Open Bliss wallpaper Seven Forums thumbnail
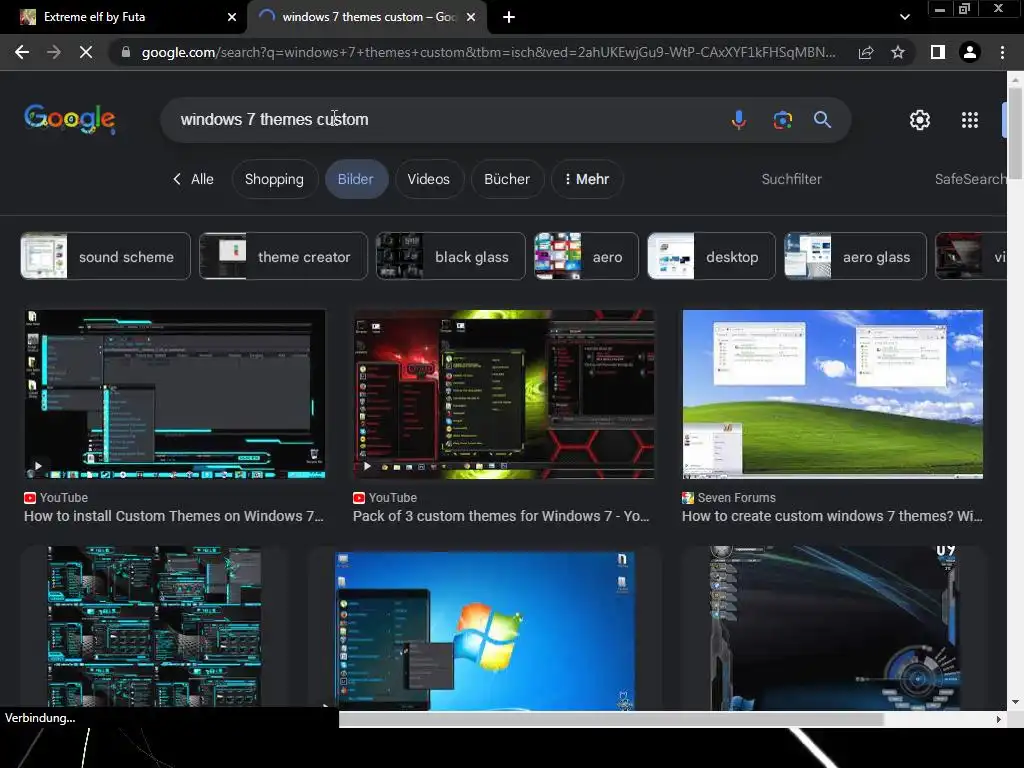 tap(833, 394)
